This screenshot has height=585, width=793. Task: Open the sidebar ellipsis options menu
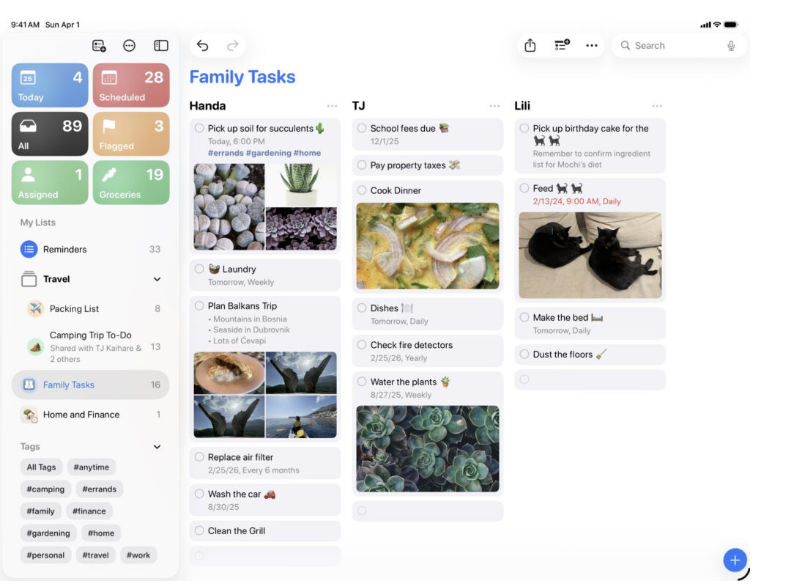tap(129, 46)
